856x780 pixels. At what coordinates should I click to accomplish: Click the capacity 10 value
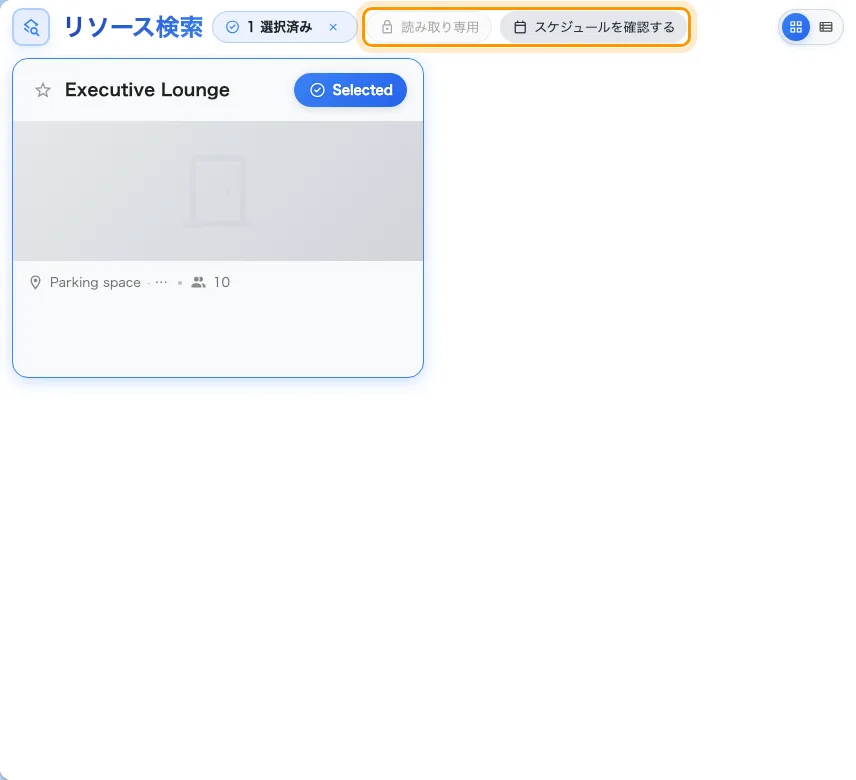[x=222, y=282]
